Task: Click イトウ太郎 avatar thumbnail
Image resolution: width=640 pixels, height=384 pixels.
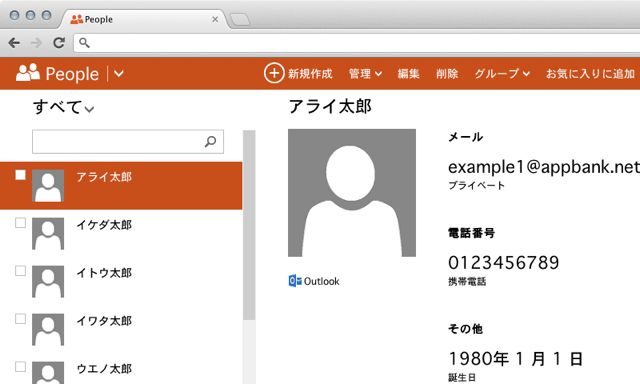Action: pyautogui.click(x=48, y=282)
